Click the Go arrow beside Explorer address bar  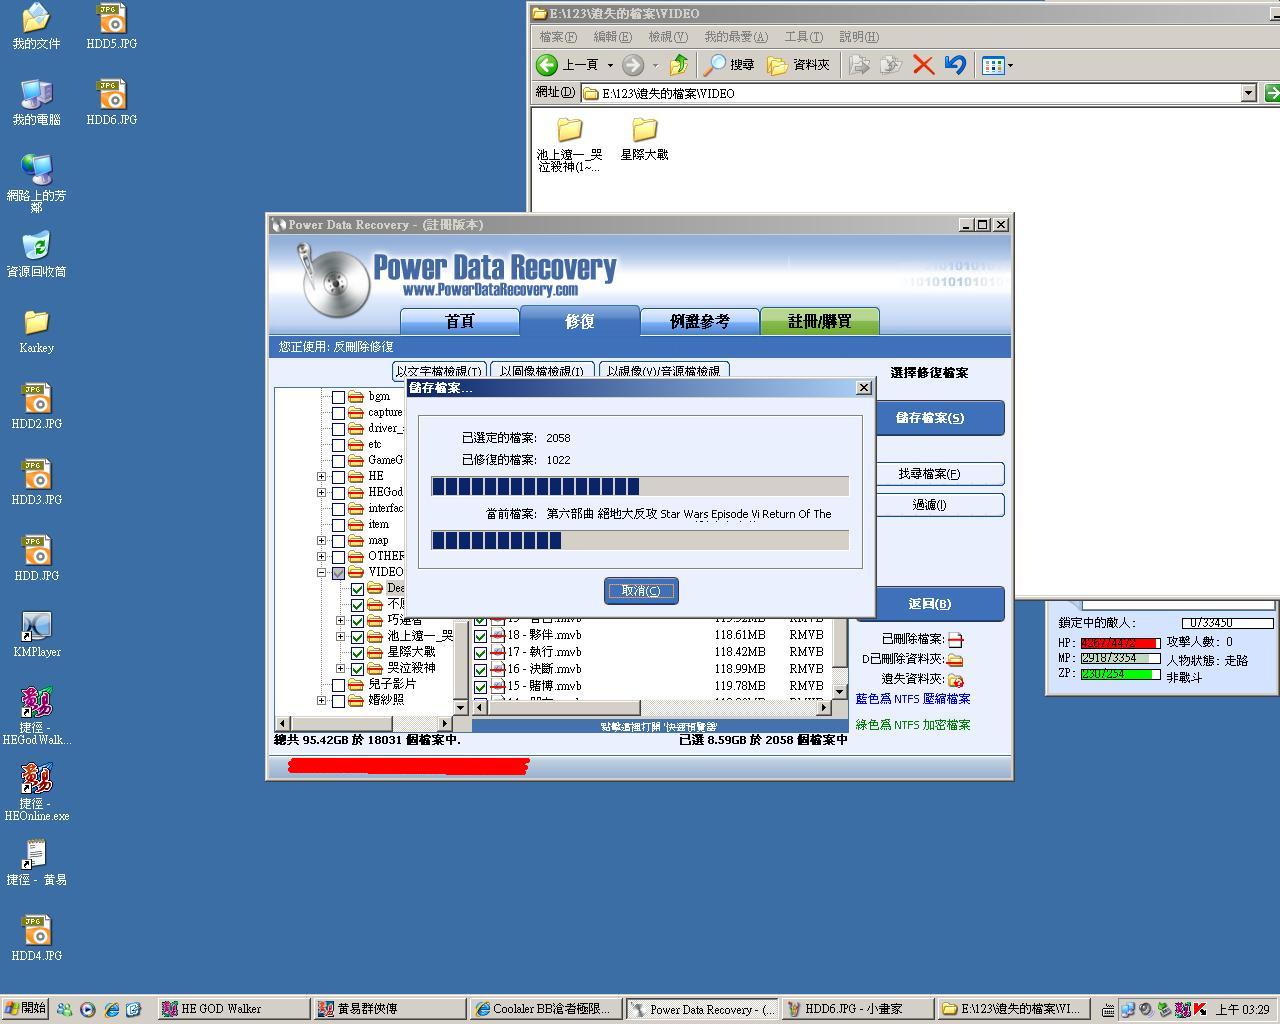coord(1271,93)
